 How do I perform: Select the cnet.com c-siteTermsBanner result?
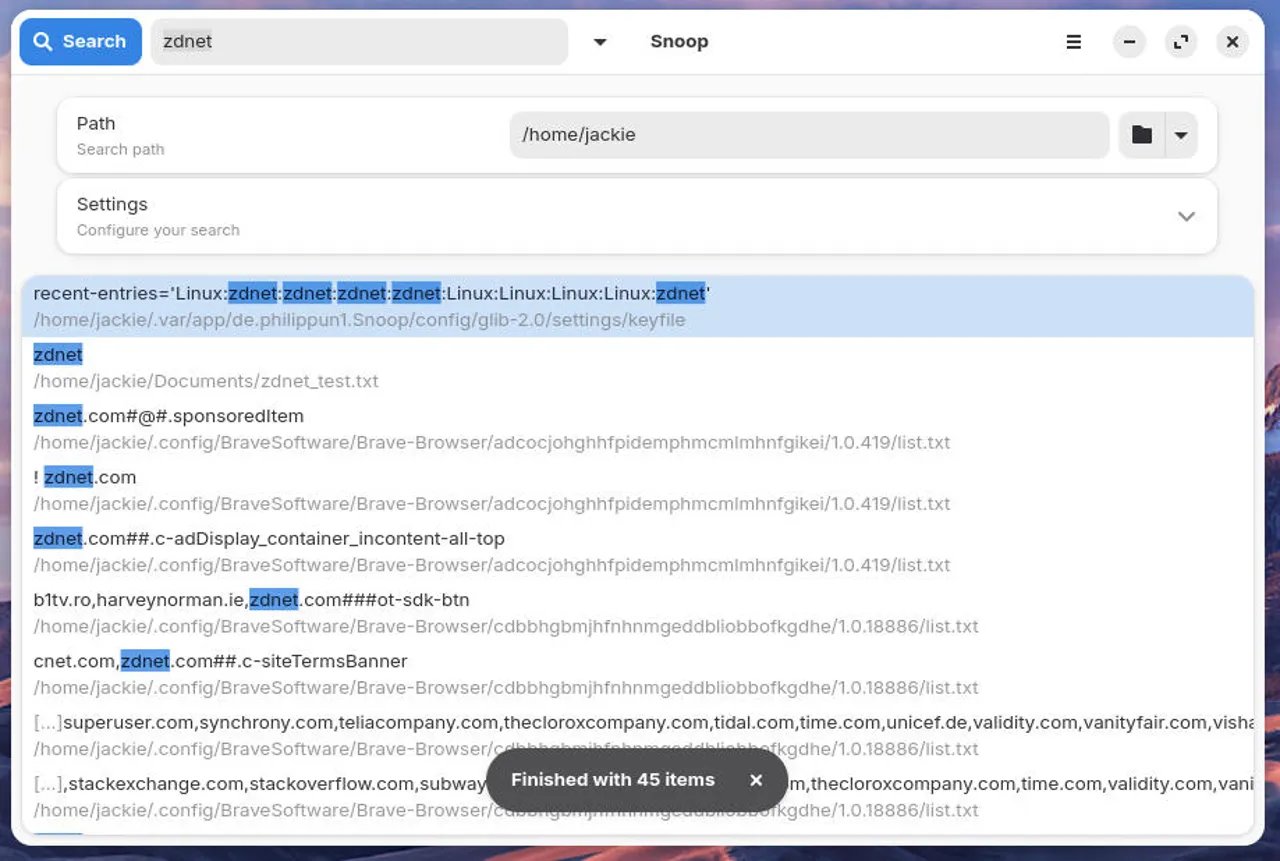[x=637, y=674]
